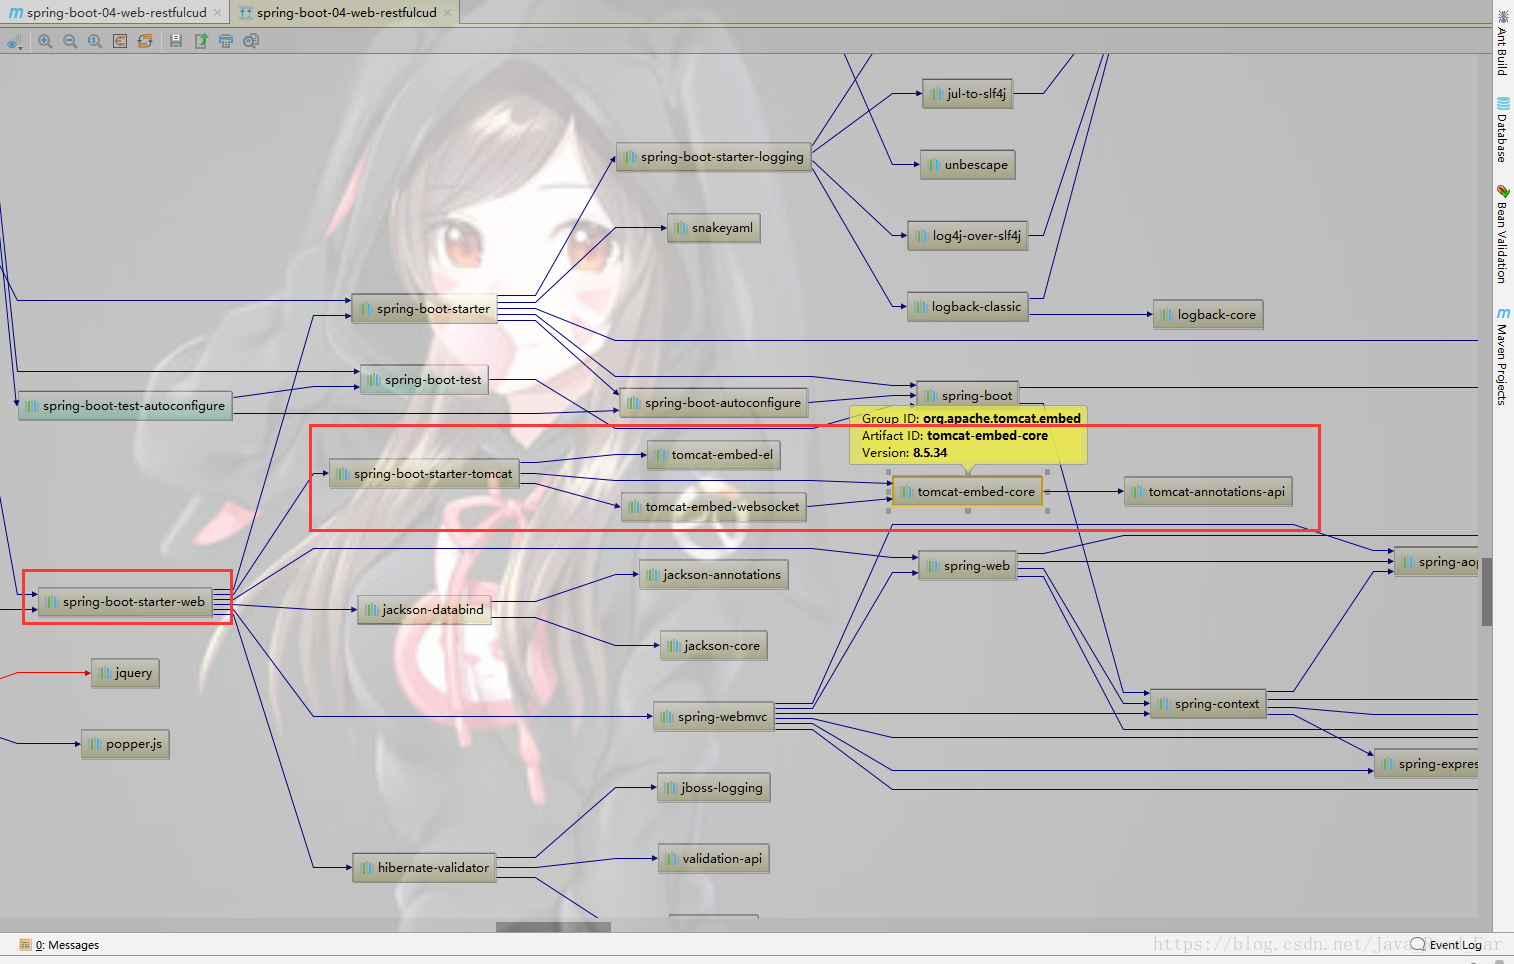Click the horizontal scrollbar thumb
This screenshot has height=964, width=1514.
[553, 927]
